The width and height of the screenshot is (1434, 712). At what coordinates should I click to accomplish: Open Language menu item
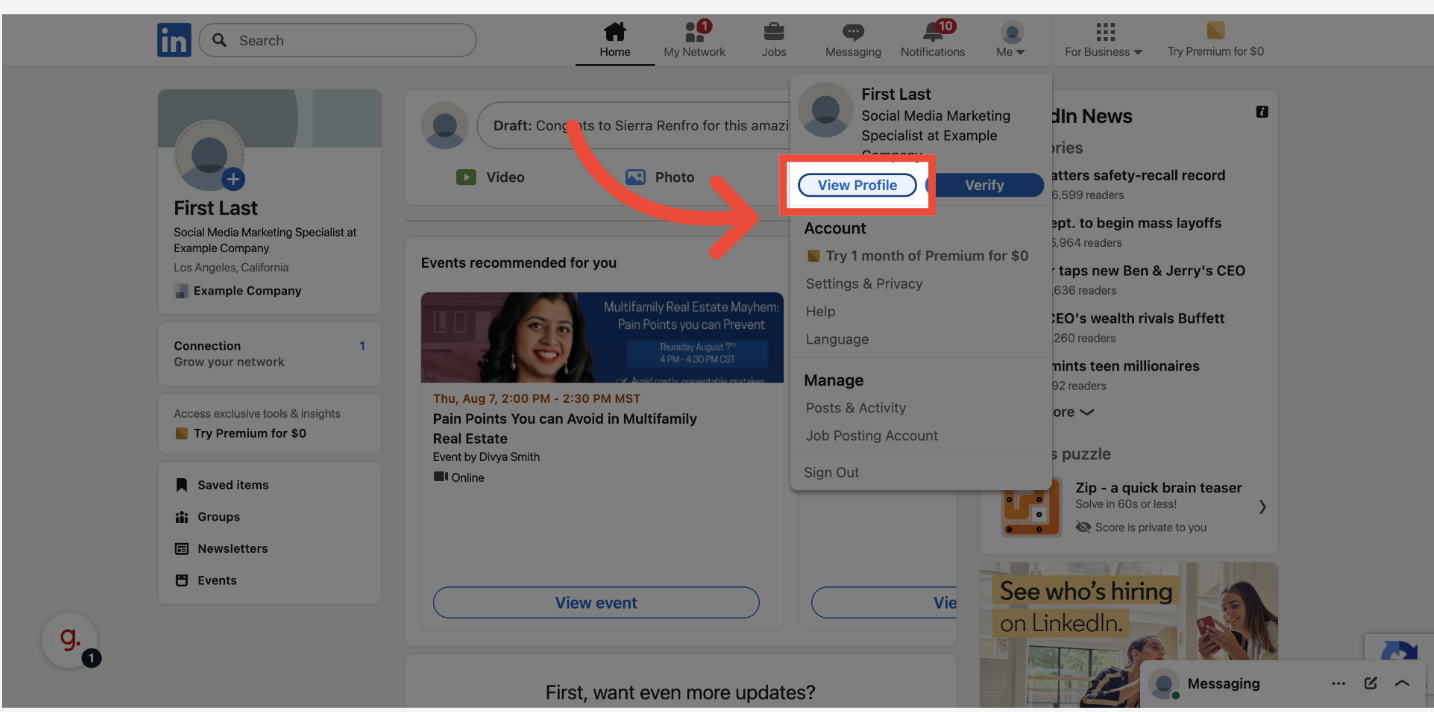click(837, 340)
